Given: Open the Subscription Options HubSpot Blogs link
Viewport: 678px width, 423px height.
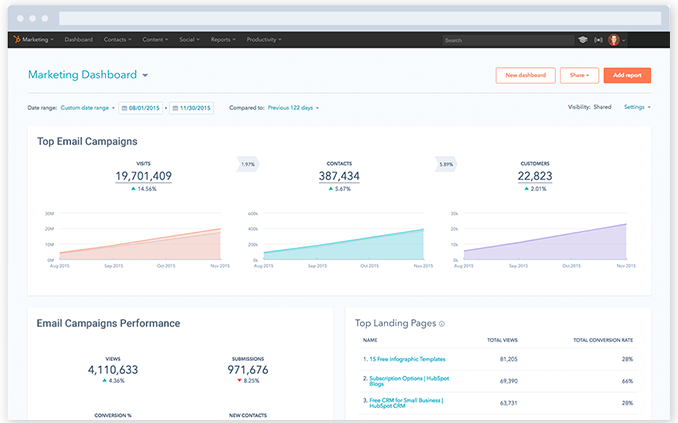Looking at the screenshot, I should 409,381.
